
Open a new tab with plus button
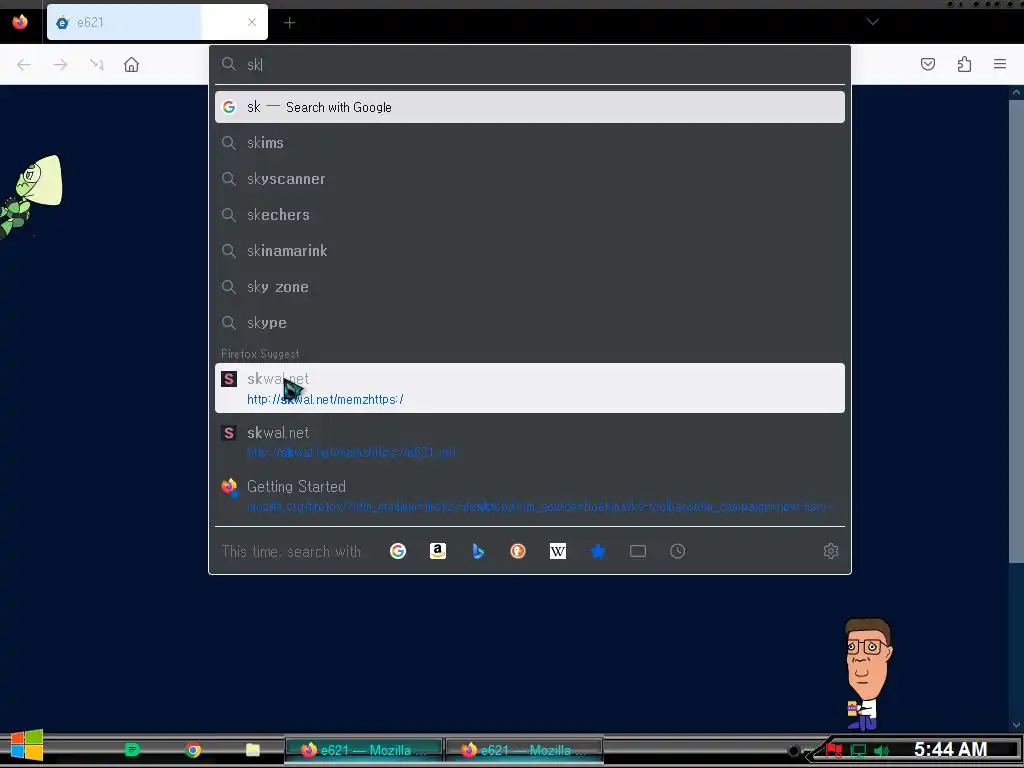289,23
